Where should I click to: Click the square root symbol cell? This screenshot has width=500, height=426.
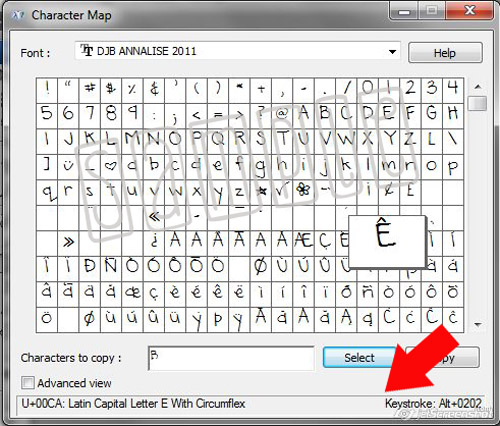pos(282,191)
